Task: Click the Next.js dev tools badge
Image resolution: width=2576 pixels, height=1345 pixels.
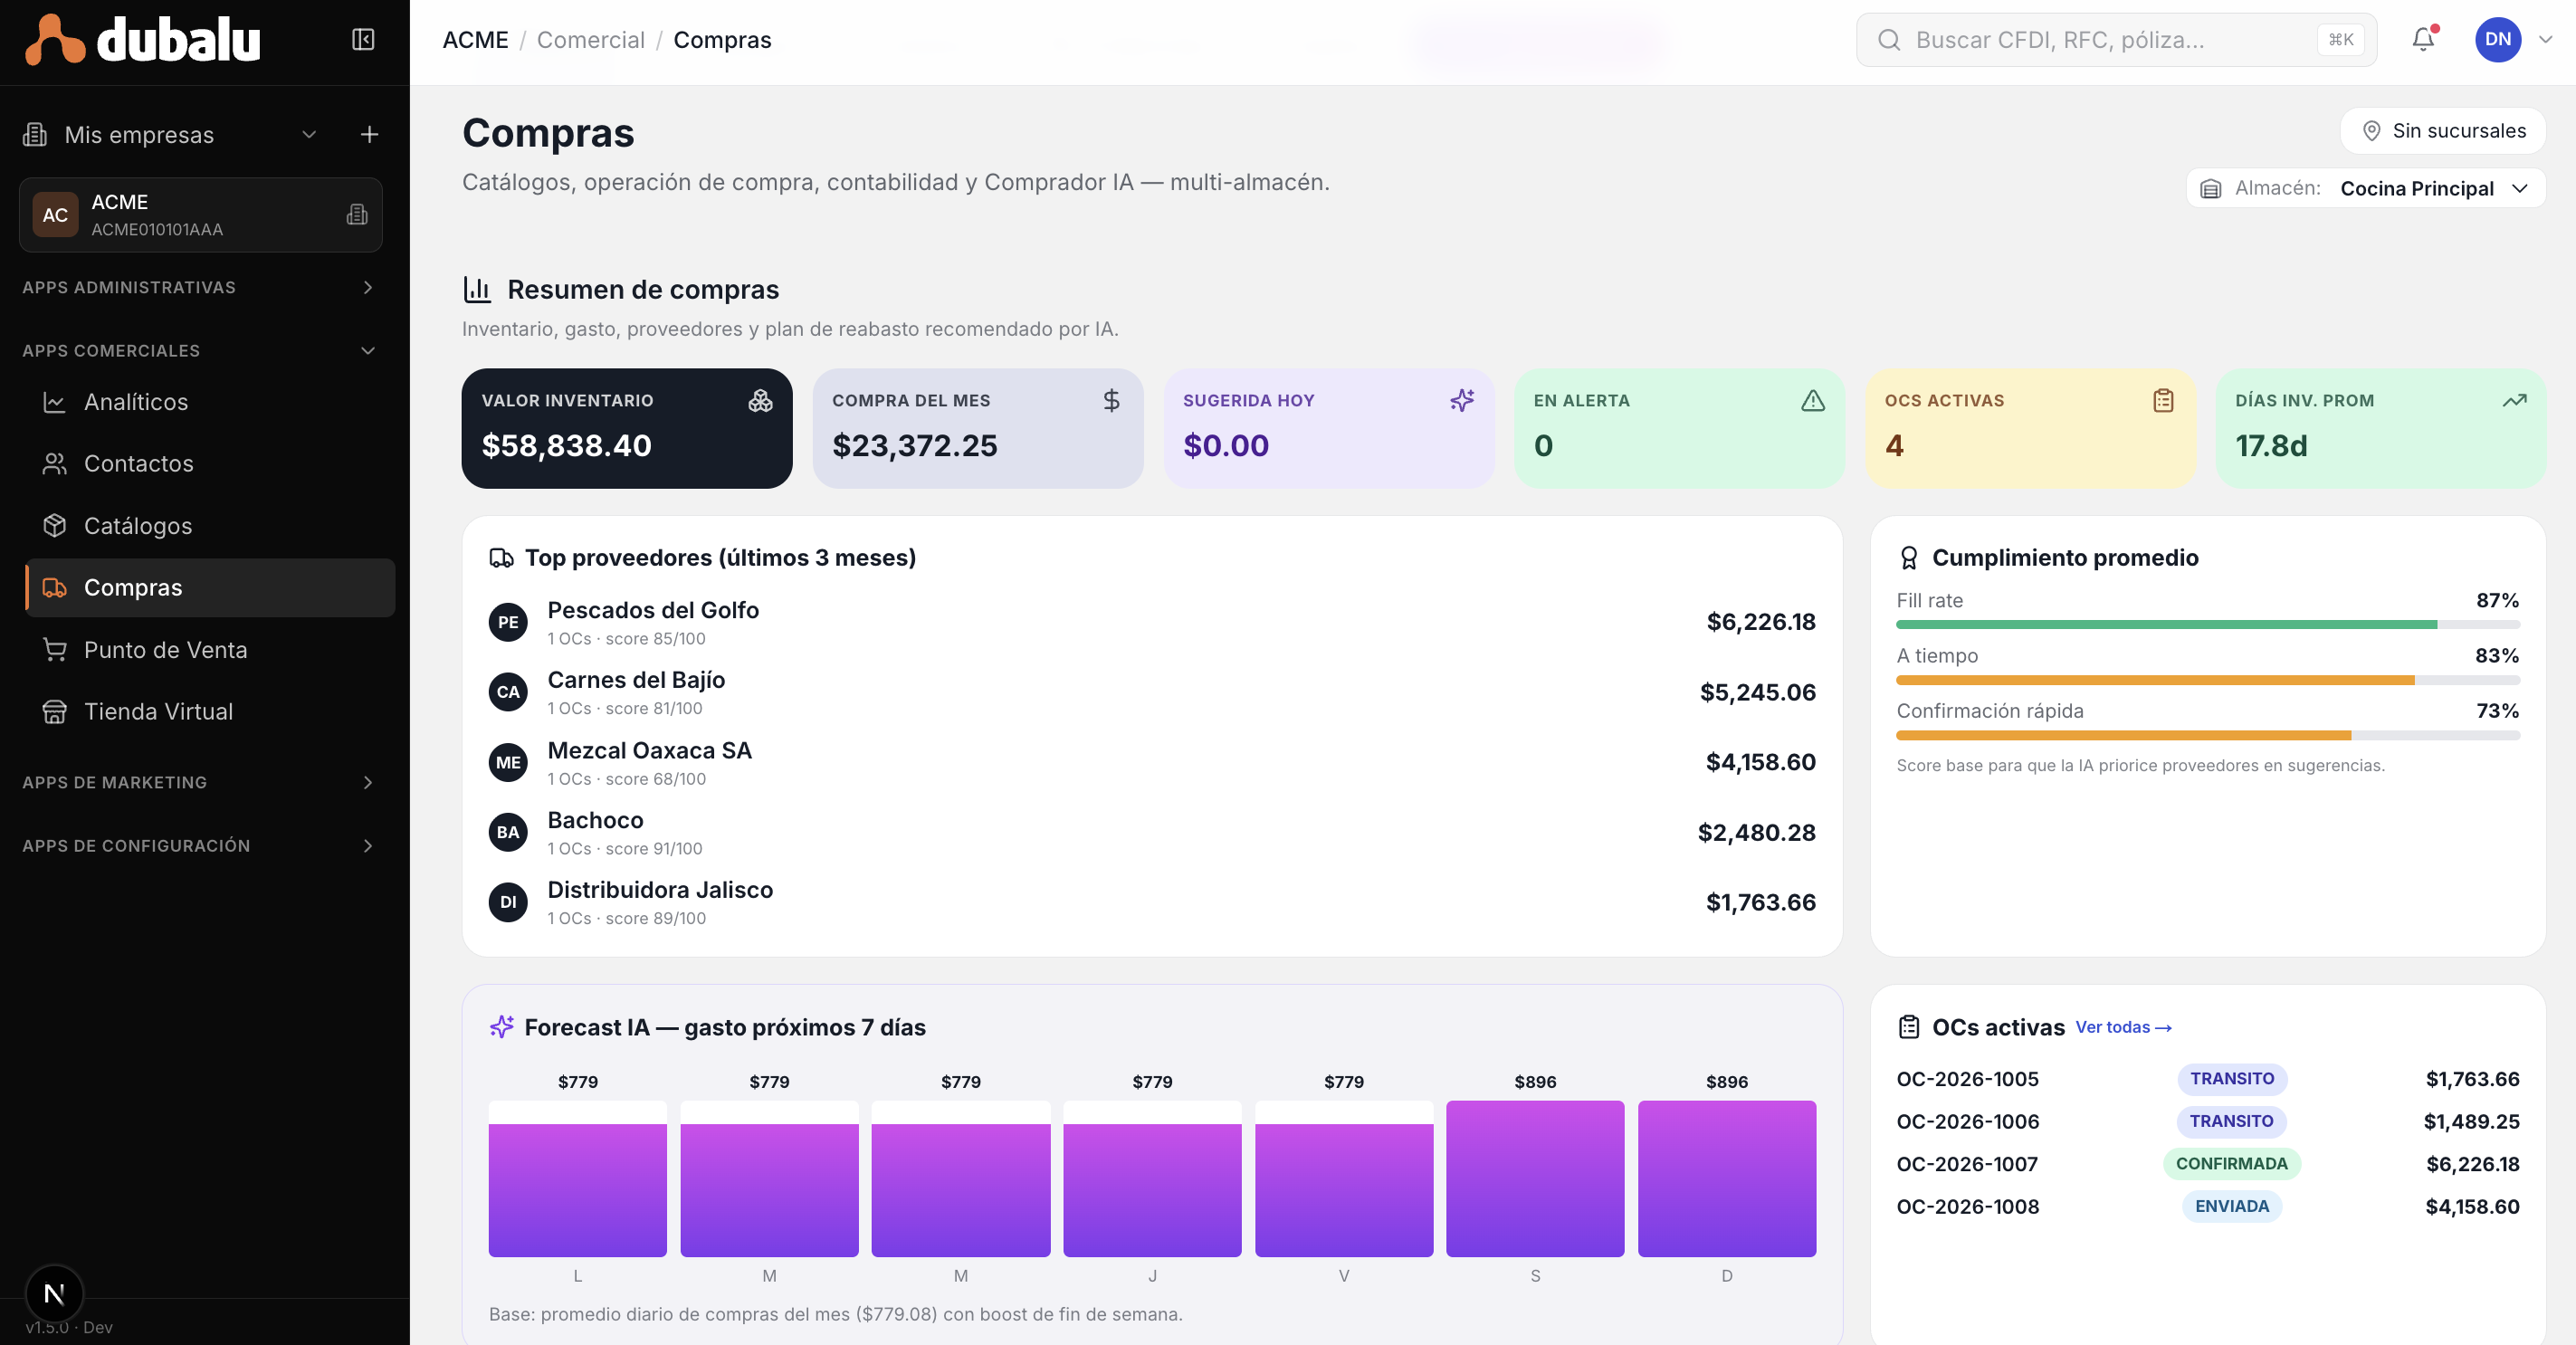Action: 54,1293
